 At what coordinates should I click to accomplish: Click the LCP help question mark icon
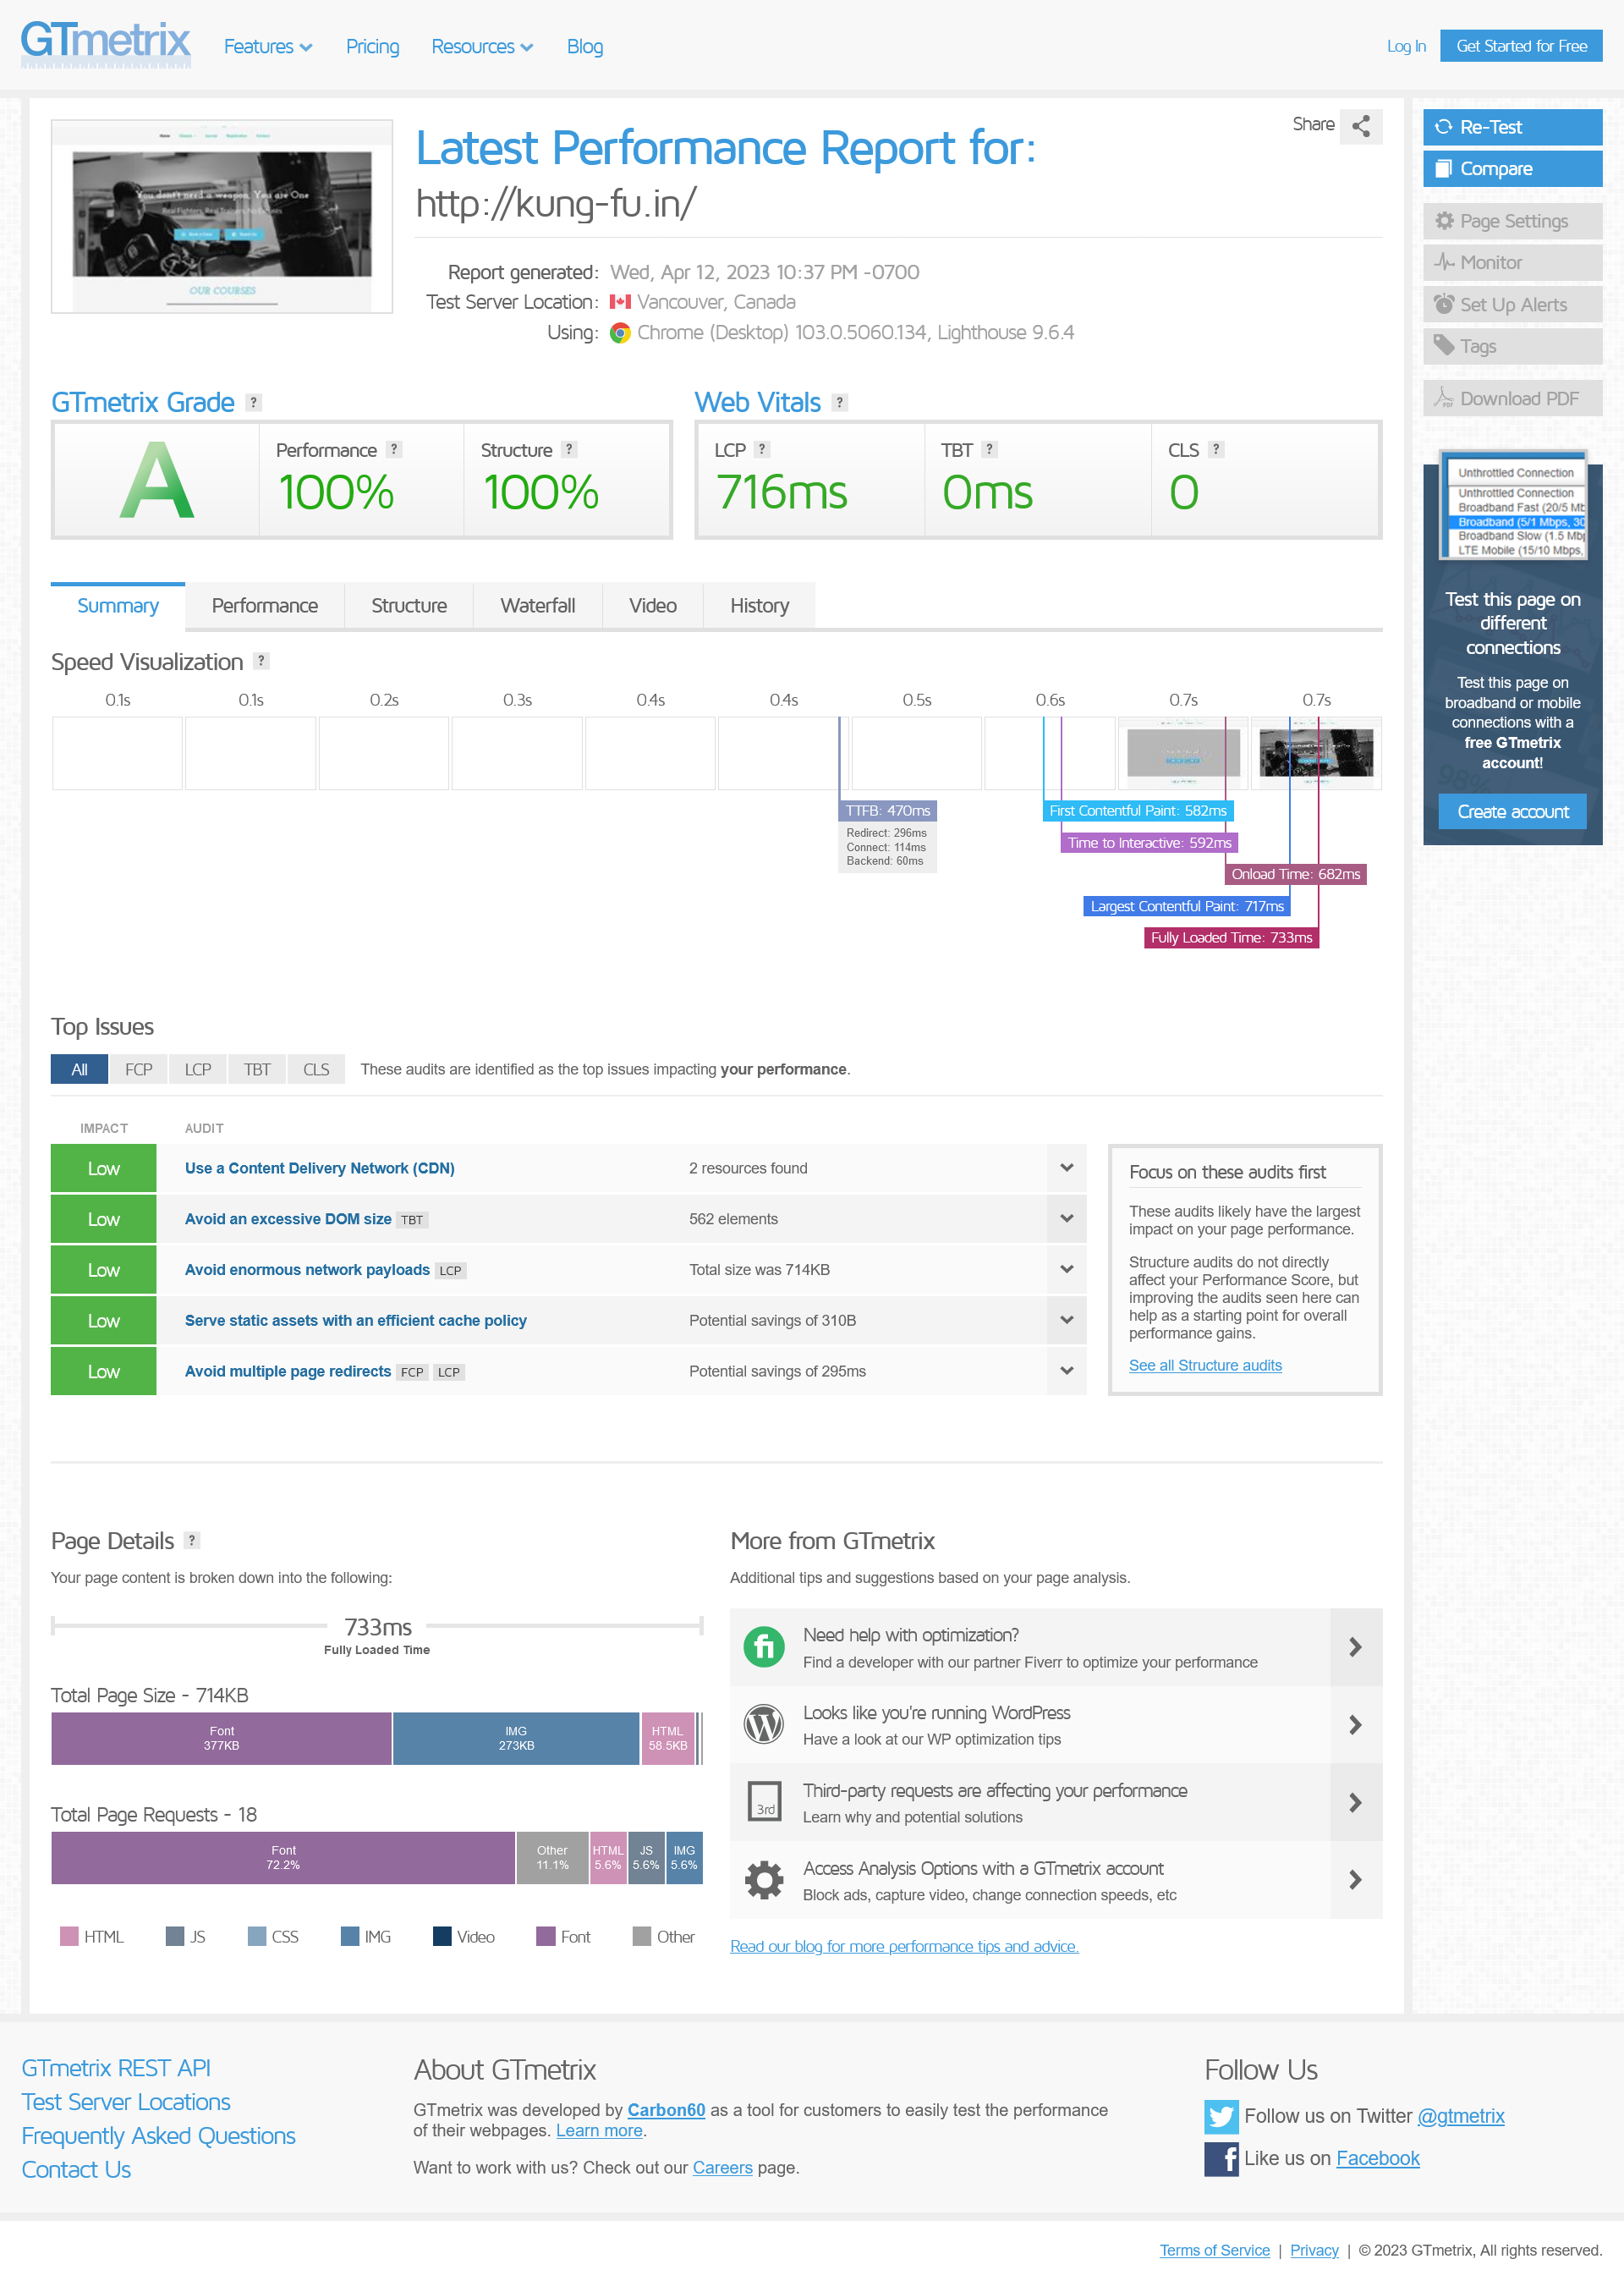[x=762, y=449]
